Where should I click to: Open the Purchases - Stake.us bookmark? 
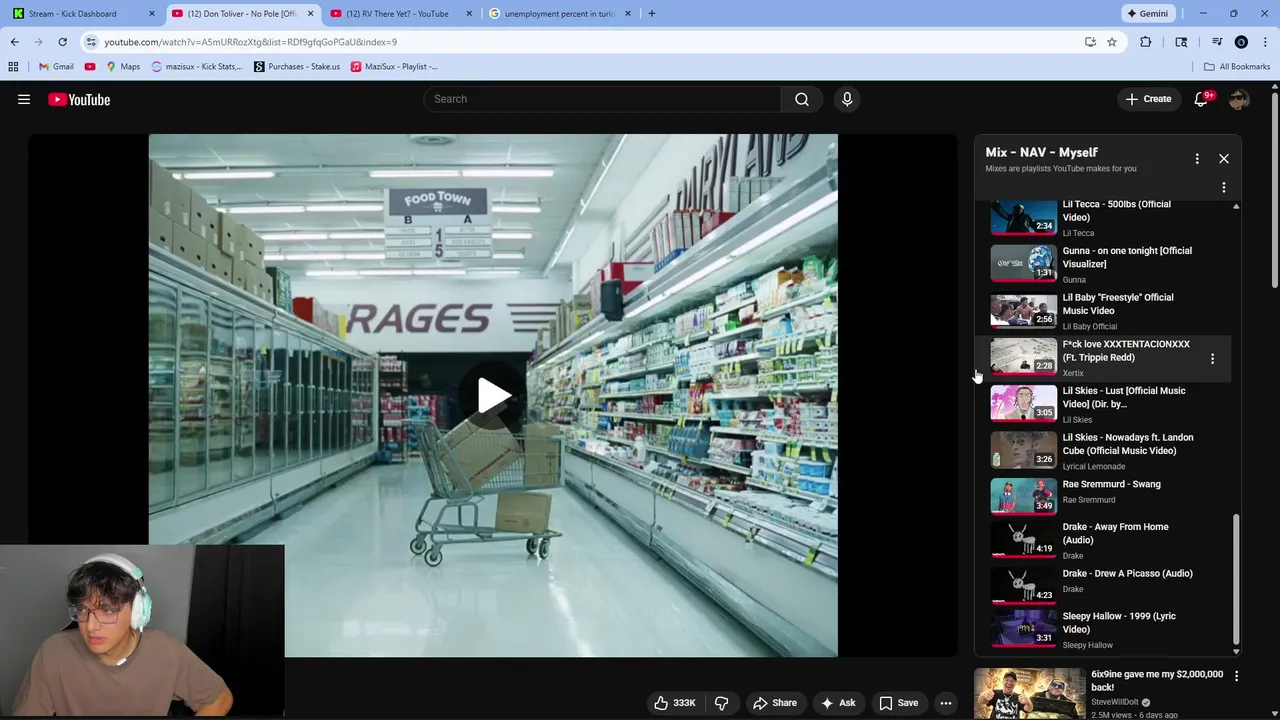(297, 66)
